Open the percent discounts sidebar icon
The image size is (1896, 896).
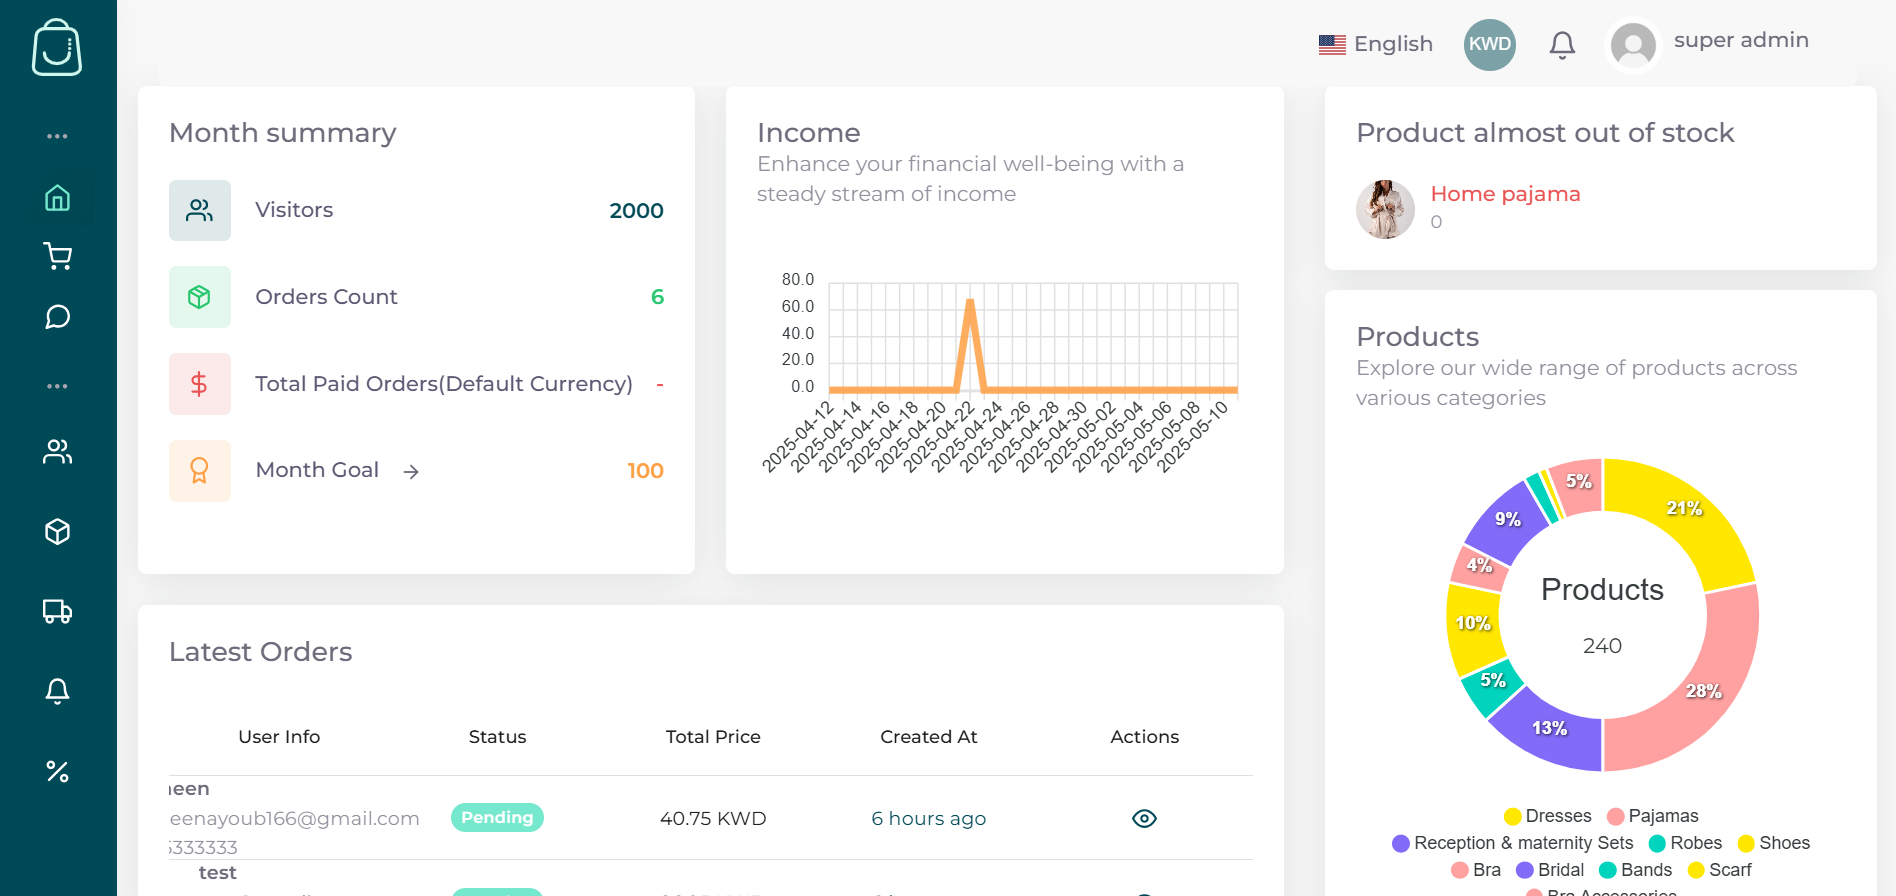click(x=58, y=772)
